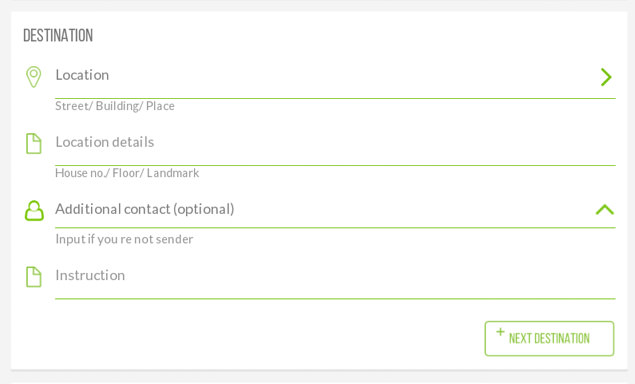This screenshot has width=635, height=384.
Task: Click the Location placeholder label
Action: [x=82, y=75]
